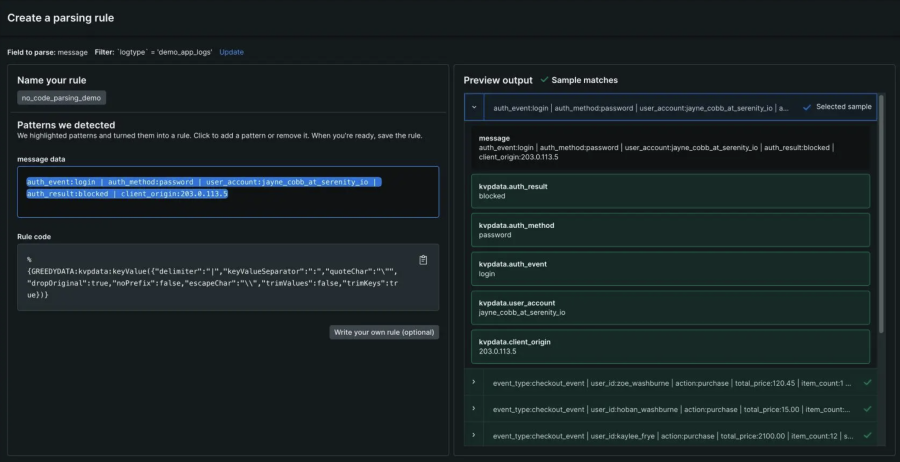Screen dimensions: 900x462
Task: Click the highlighted message data pattern
Action: click(x=204, y=188)
